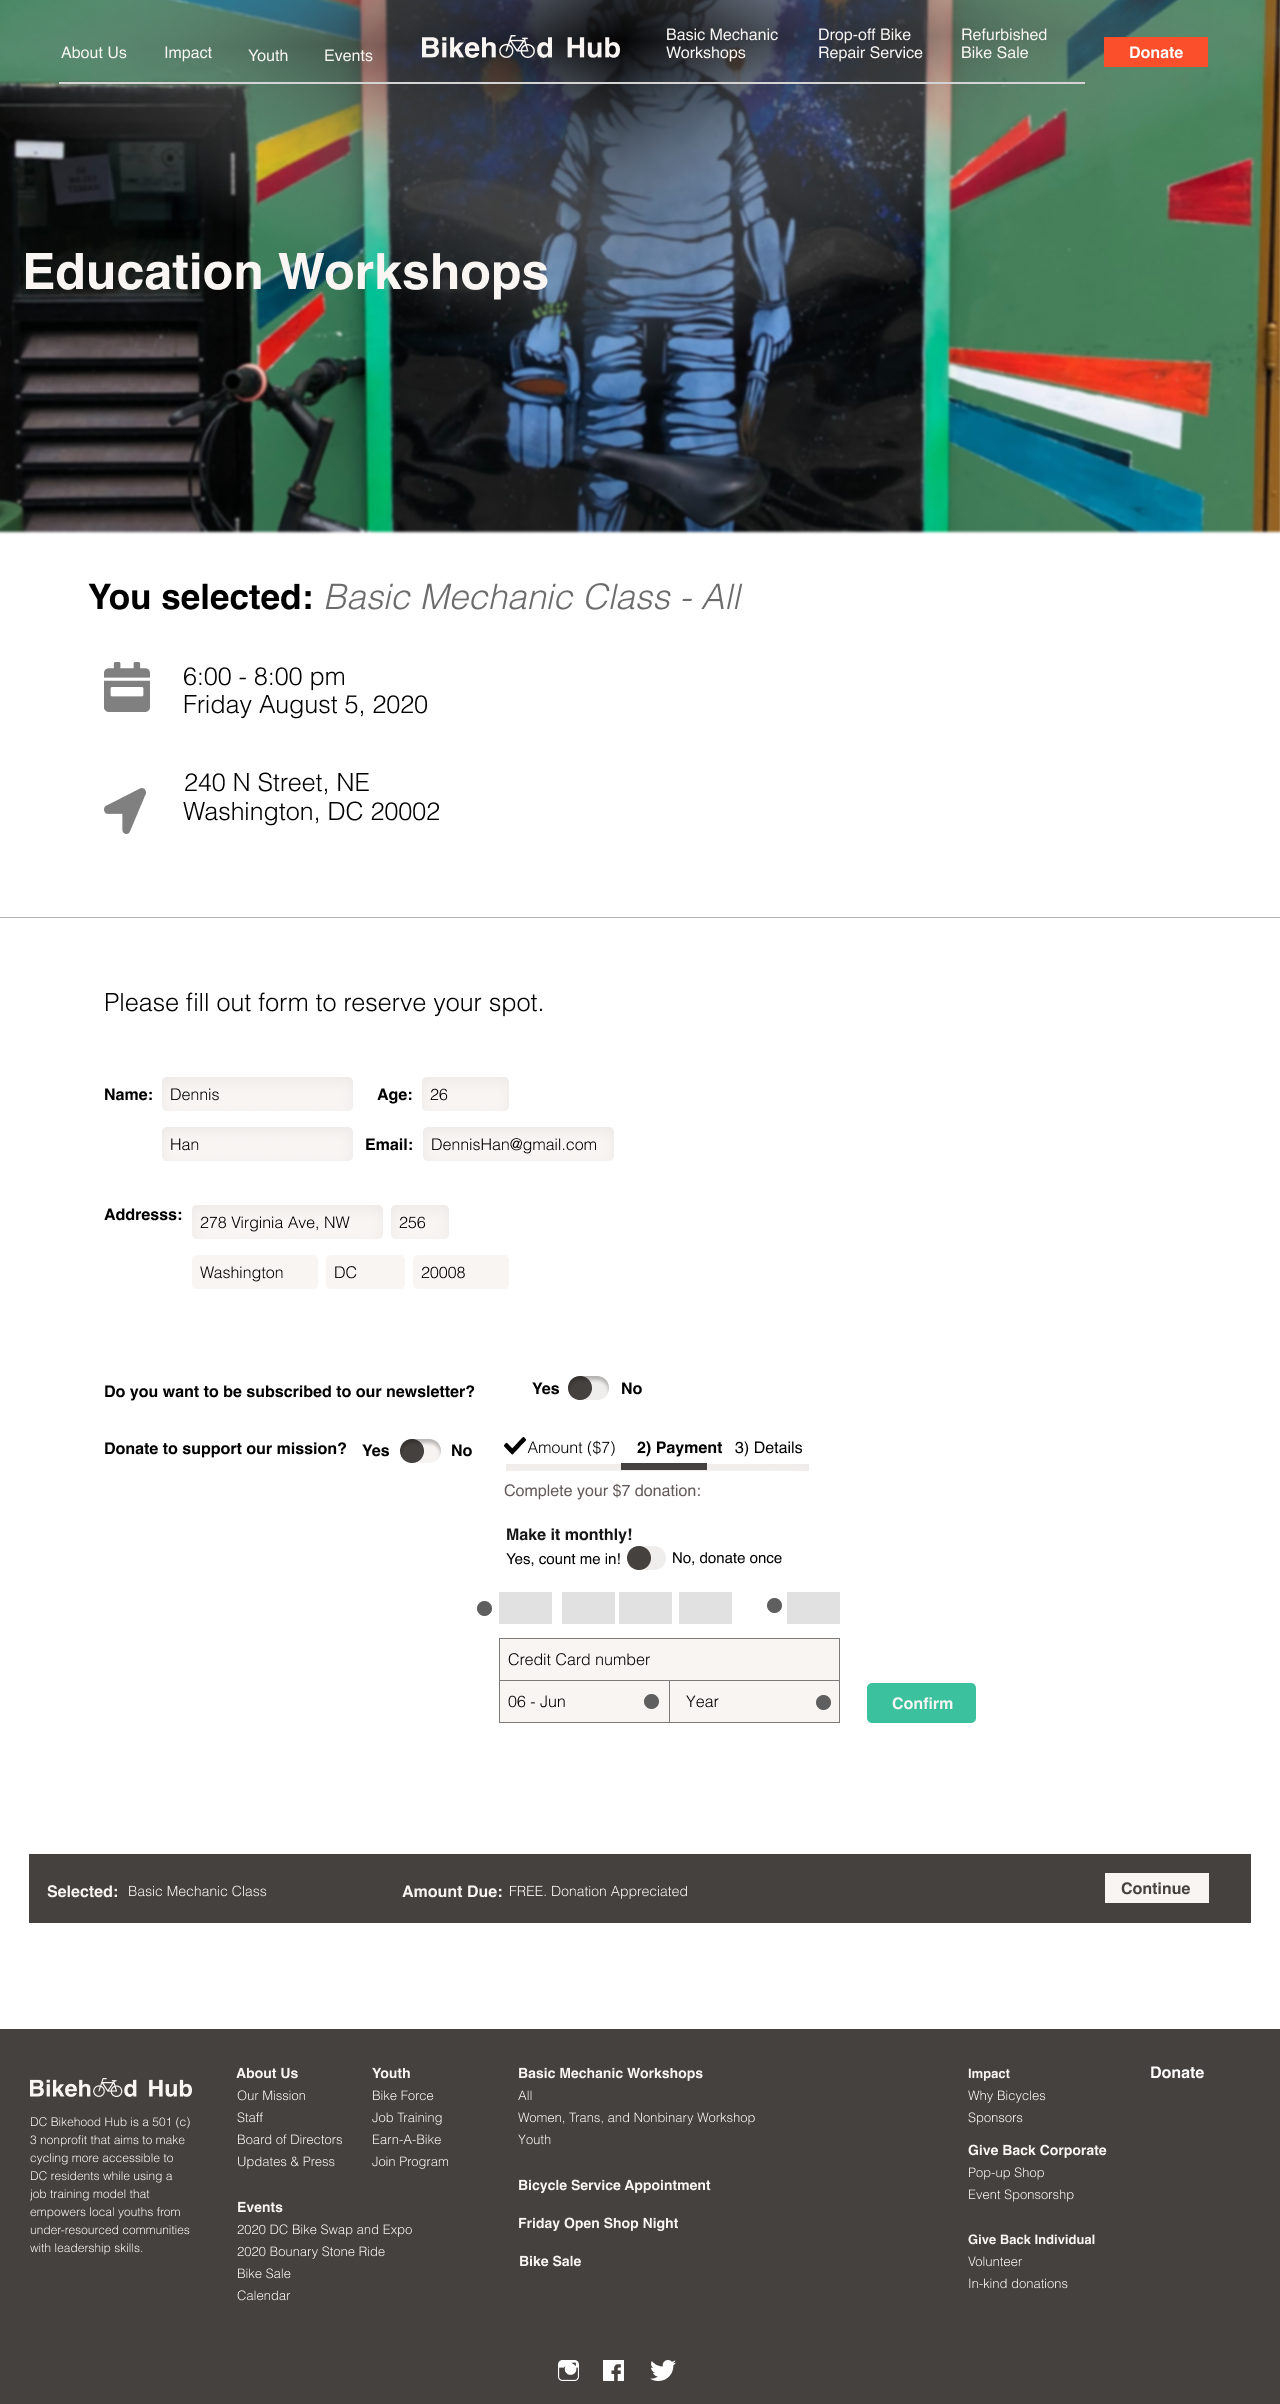1280x2404 pixels.
Task: Open the Instagram icon in the footer
Action: tap(568, 2370)
